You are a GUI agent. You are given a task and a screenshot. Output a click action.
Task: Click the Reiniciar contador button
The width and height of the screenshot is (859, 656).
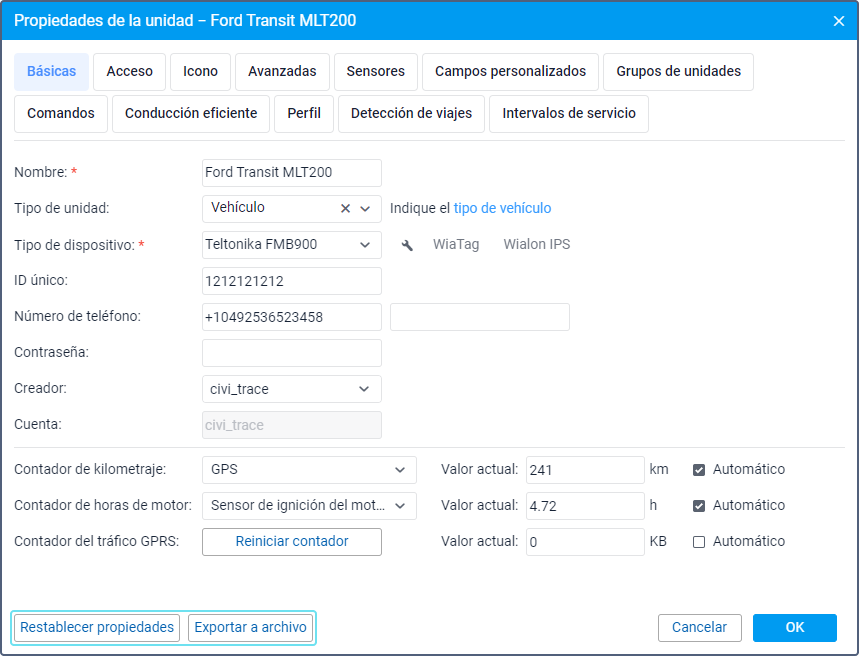[292, 541]
